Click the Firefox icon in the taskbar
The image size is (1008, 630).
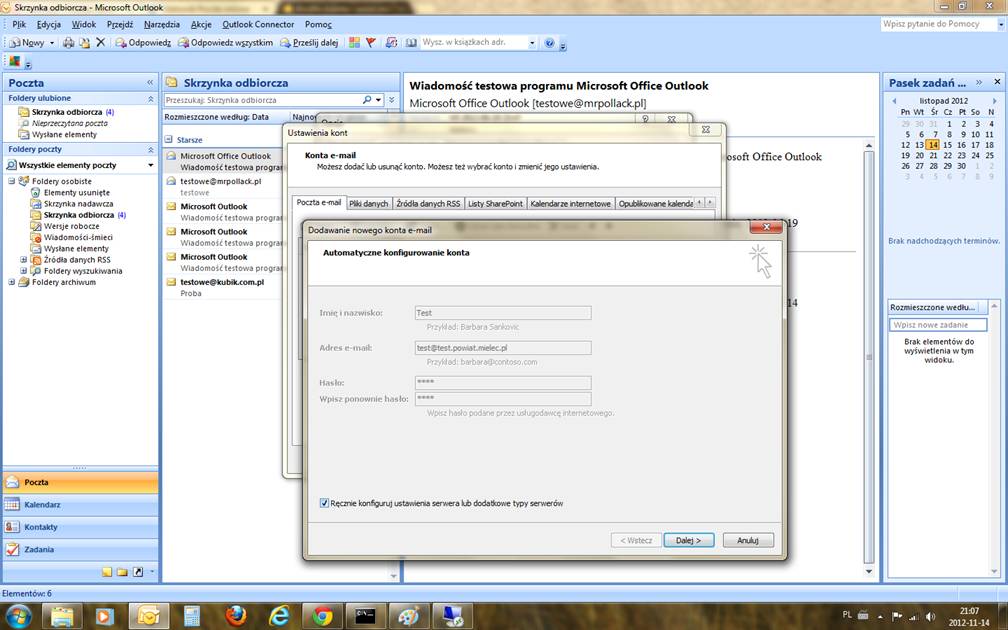(236, 615)
